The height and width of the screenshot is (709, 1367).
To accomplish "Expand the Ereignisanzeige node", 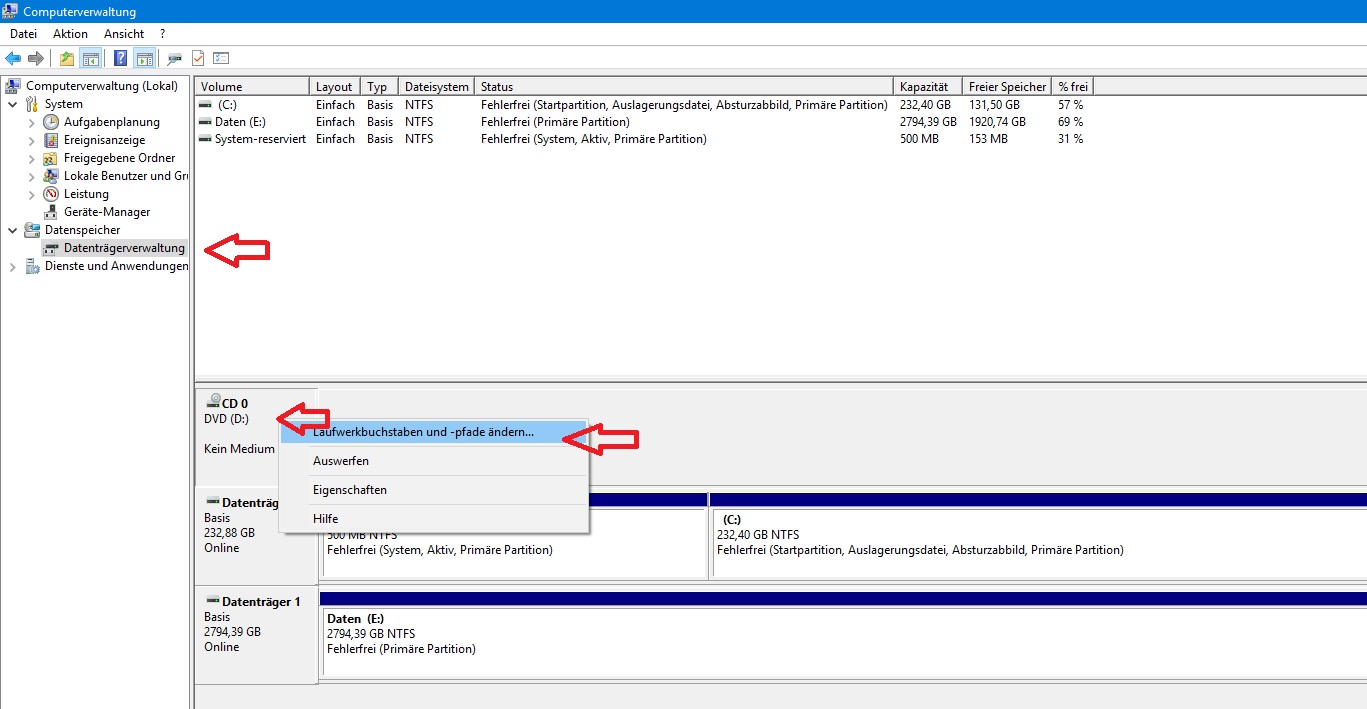I will pos(31,140).
